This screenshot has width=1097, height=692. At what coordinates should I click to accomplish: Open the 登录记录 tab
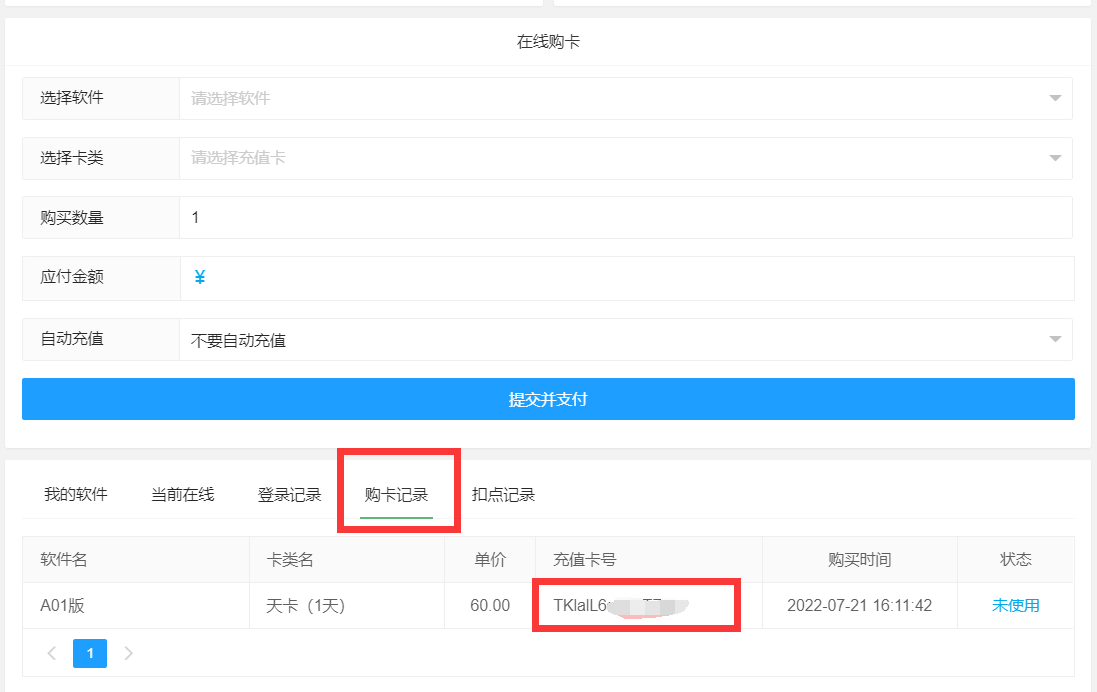[289, 495]
